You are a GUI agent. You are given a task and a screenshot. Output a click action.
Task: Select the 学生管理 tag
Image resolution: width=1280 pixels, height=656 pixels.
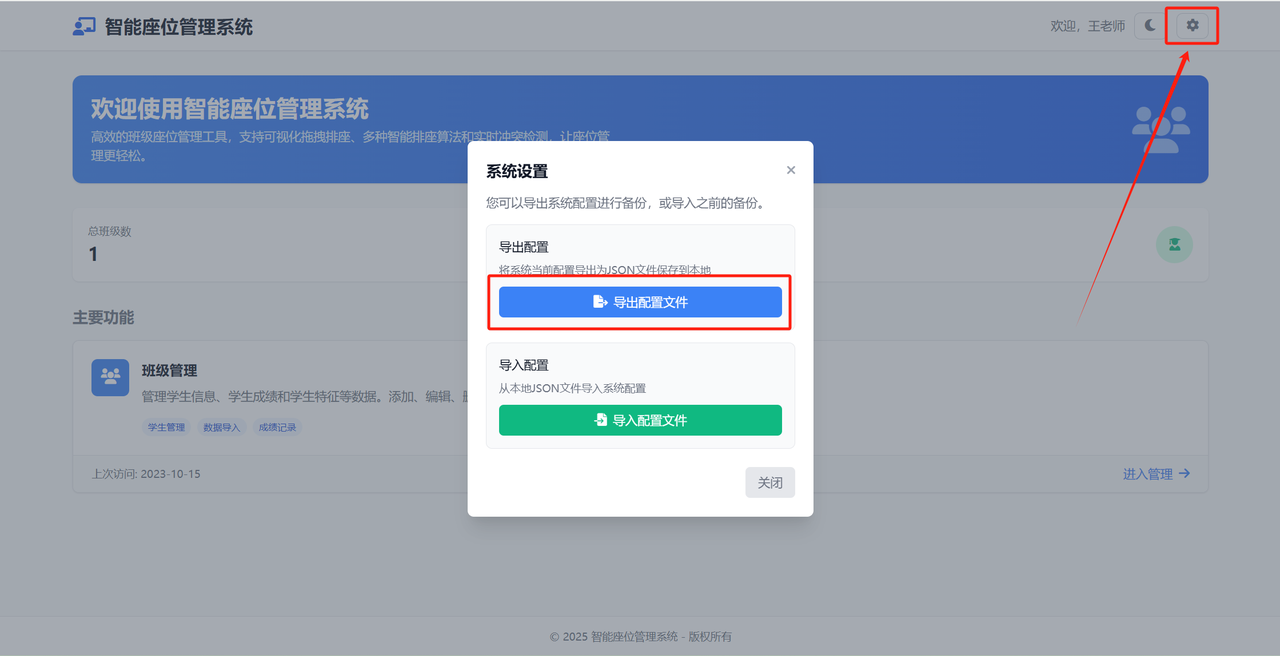pos(165,427)
